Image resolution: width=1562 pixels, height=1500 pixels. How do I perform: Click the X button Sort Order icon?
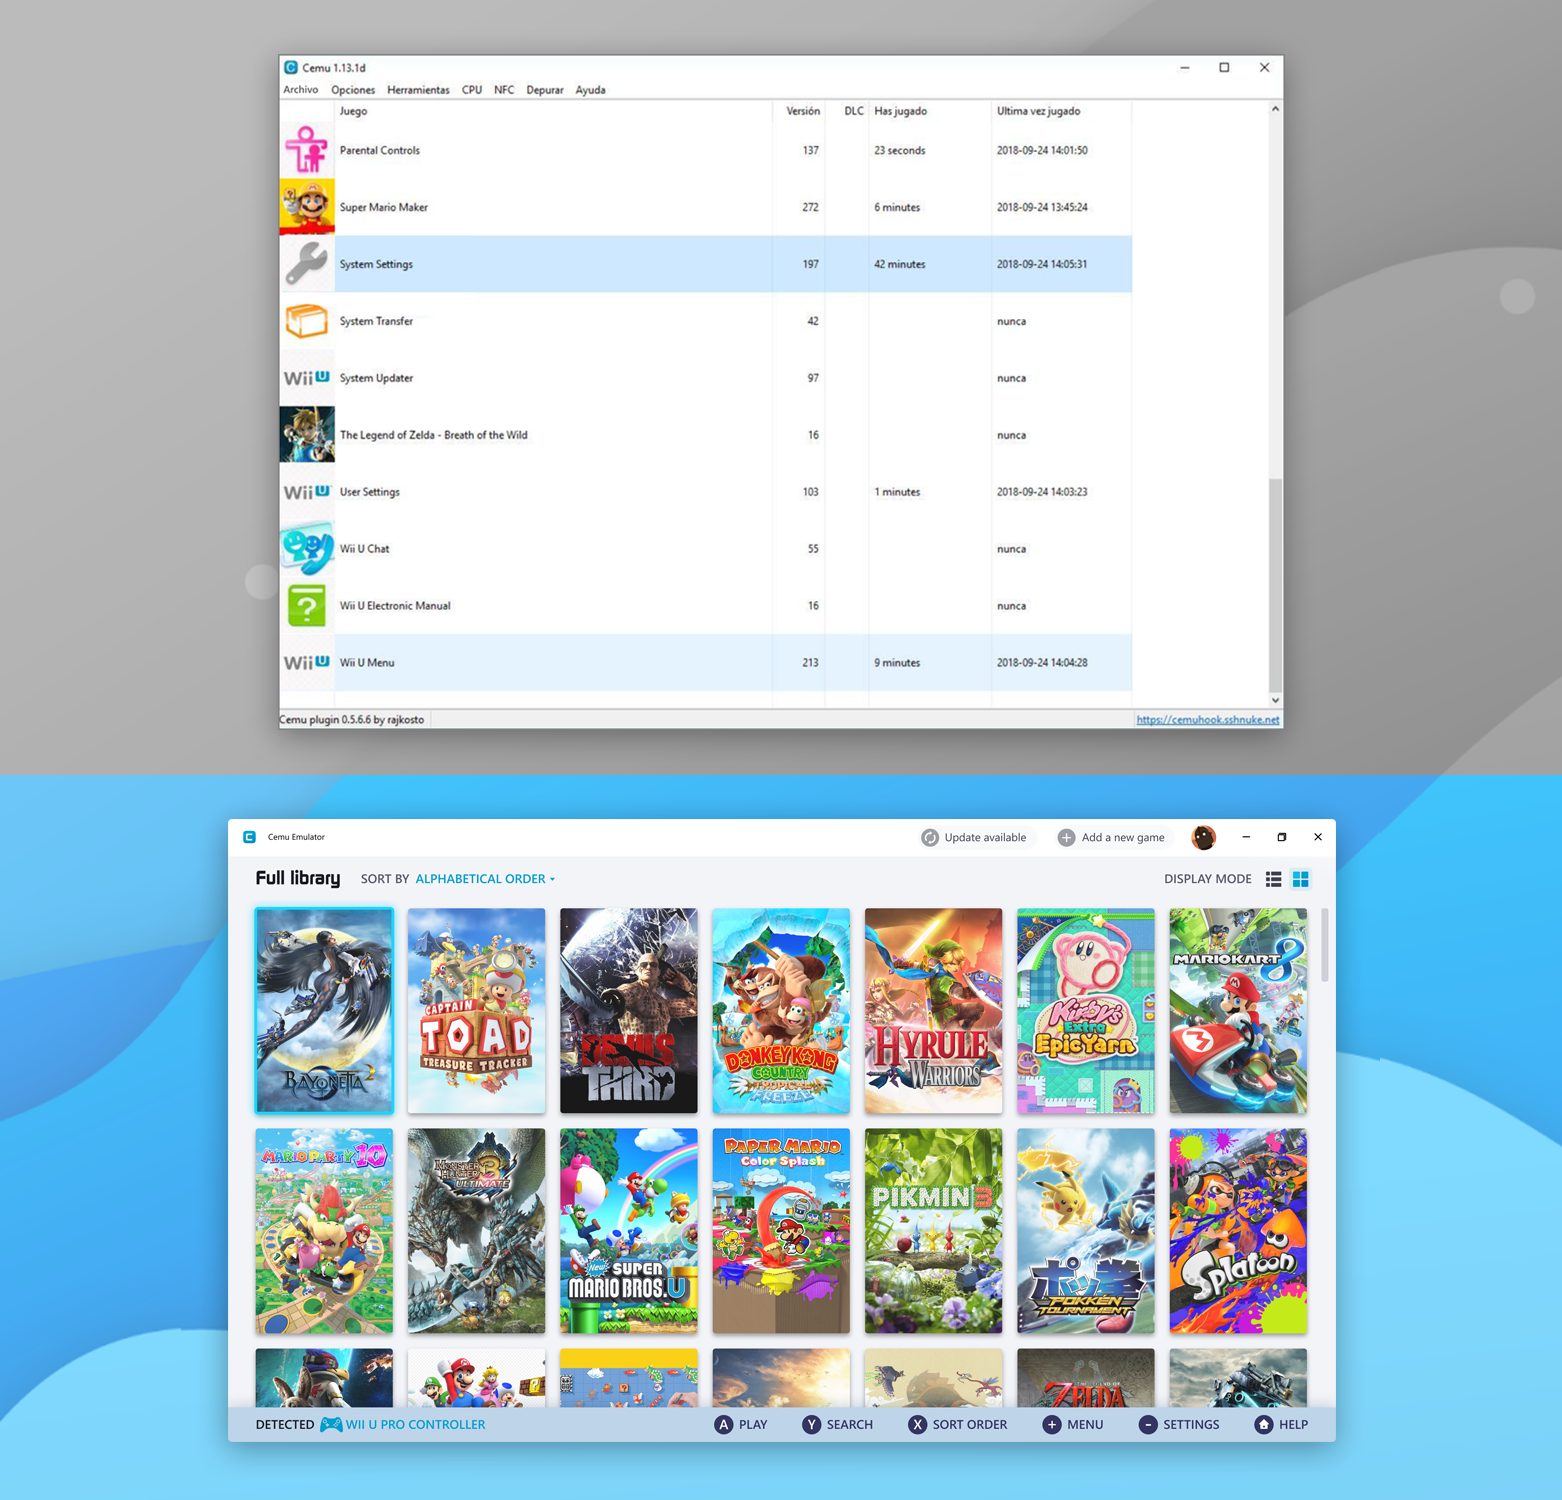(917, 1425)
